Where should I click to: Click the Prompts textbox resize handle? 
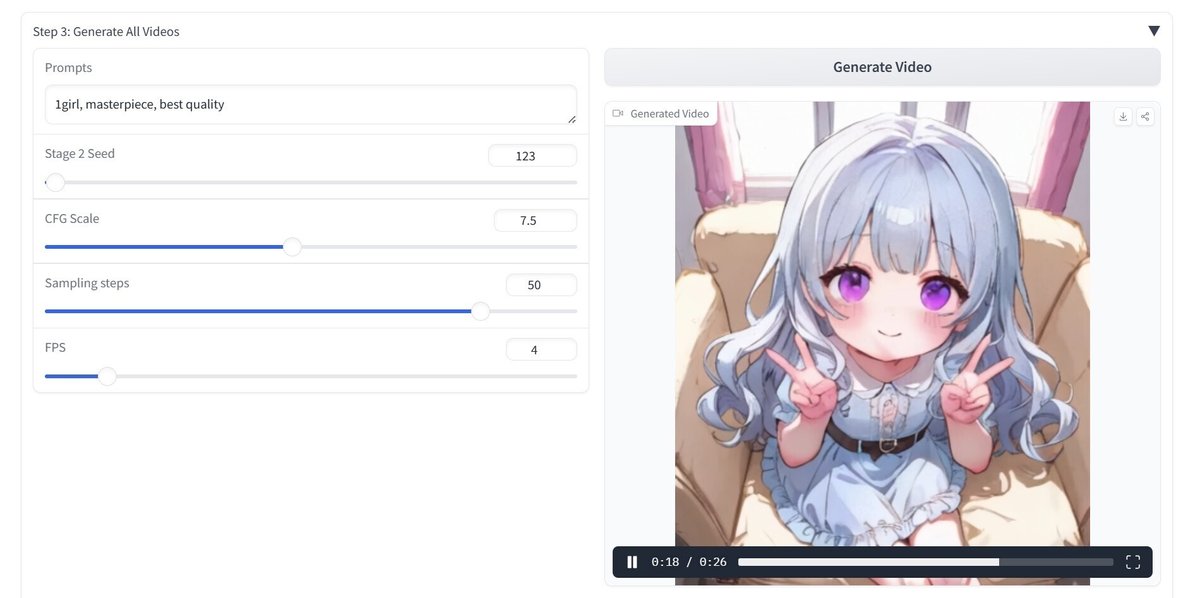coord(571,118)
